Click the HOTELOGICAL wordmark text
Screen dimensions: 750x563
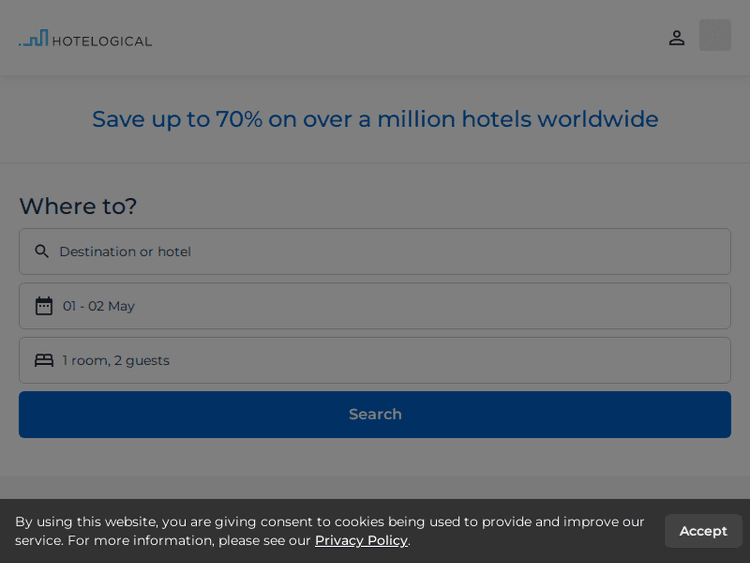coord(102,41)
